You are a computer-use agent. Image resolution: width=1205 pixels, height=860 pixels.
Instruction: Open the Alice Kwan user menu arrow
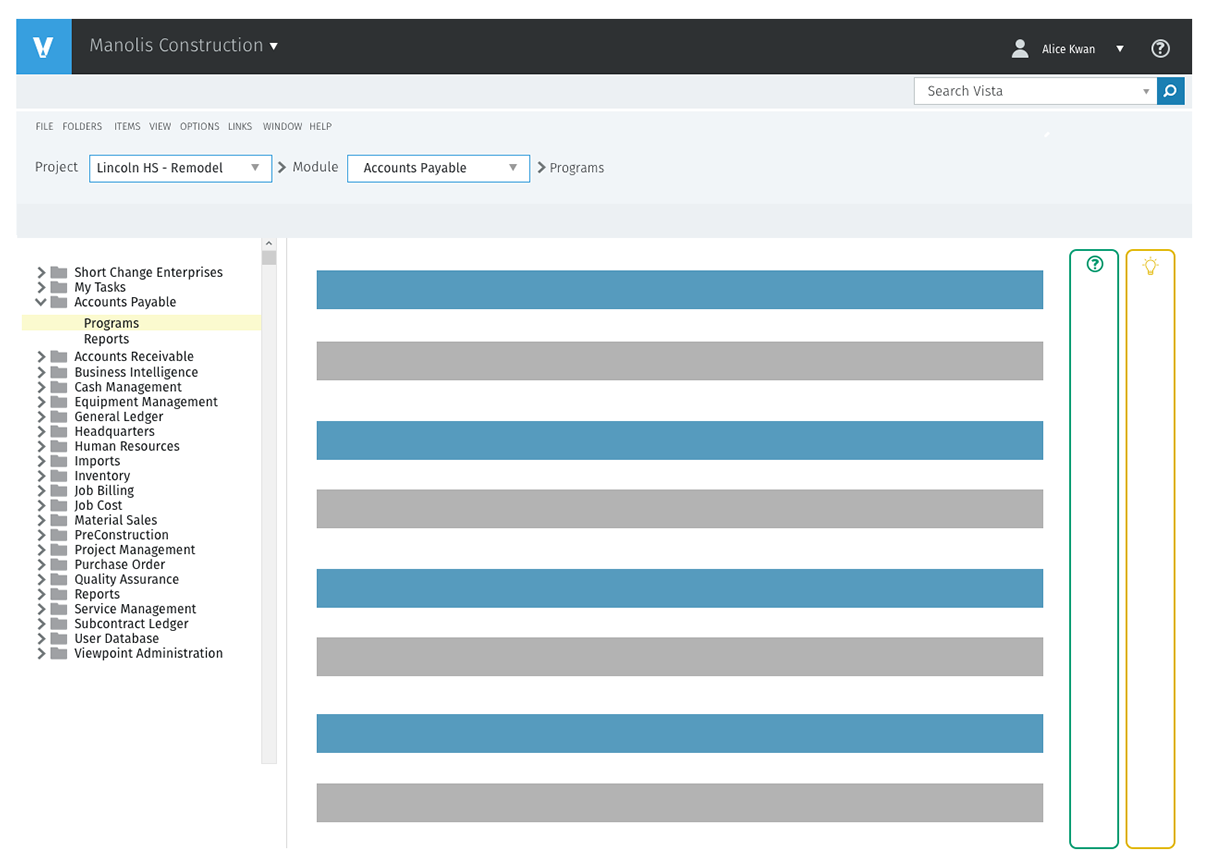tap(1120, 49)
